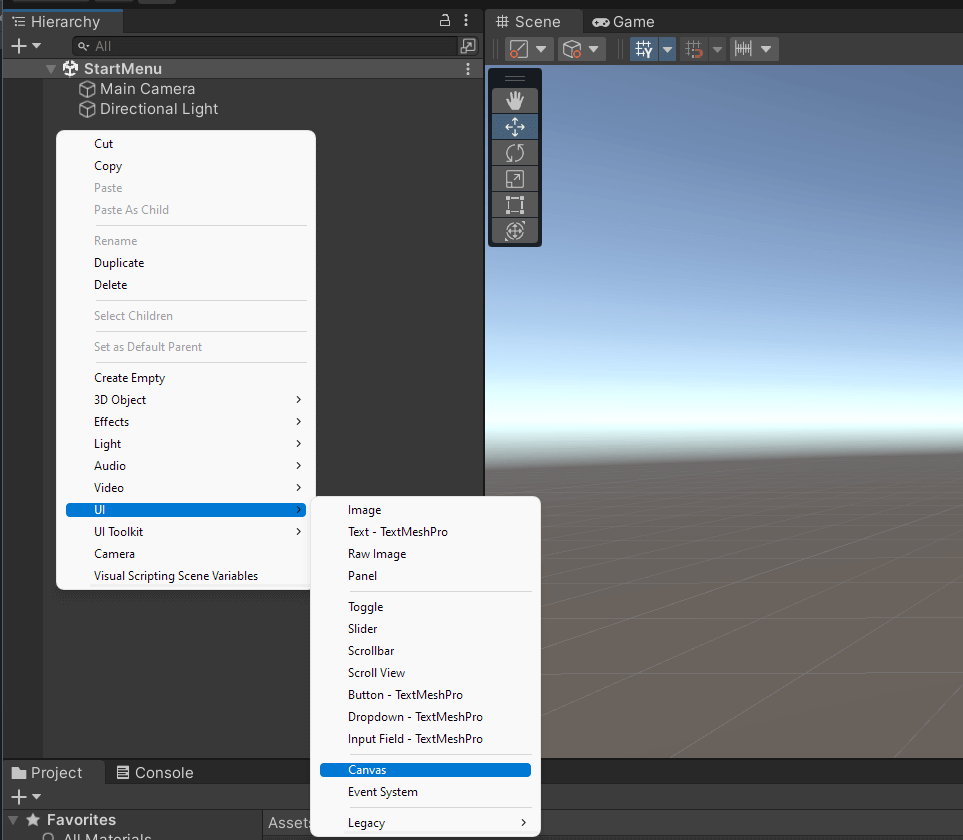The height and width of the screenshot is (840, 963).
Task: Select the Scale tool
Action: pyautogui.click(x=514, y=178)
